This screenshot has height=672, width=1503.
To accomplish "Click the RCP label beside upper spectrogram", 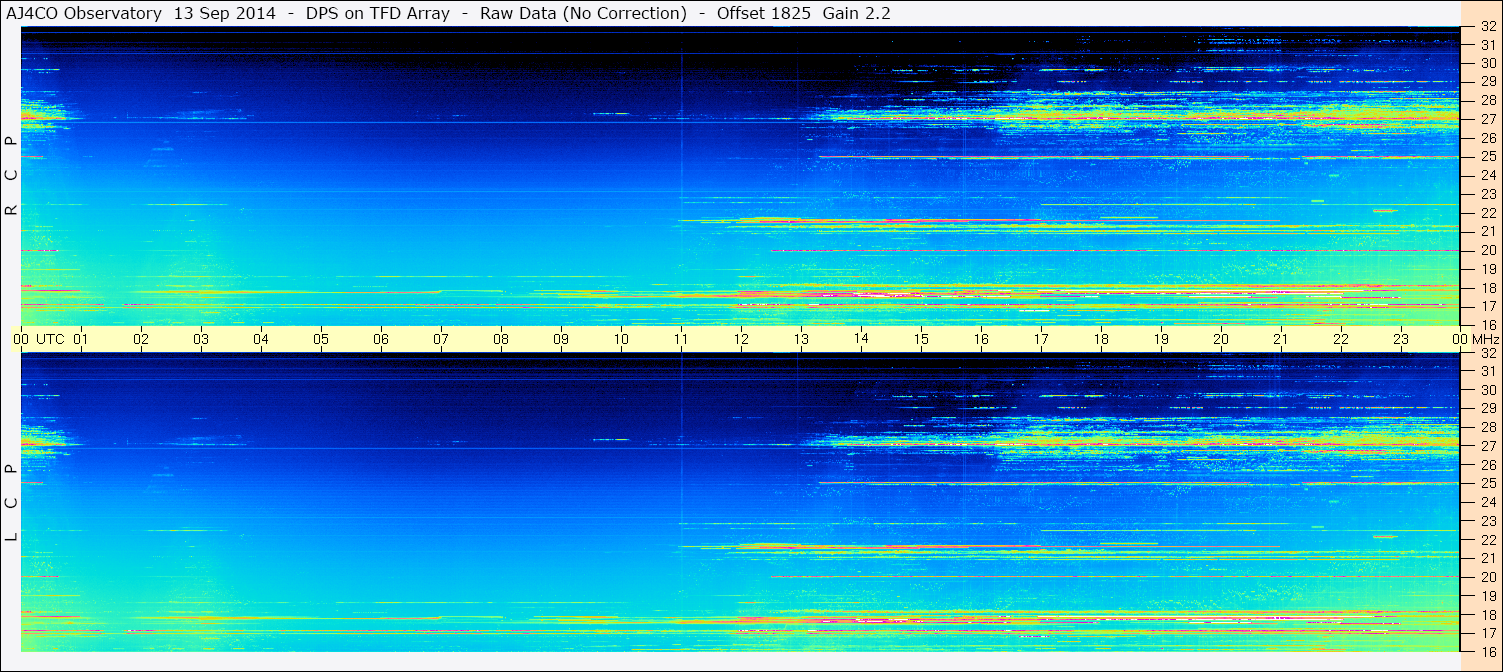I will tap(11, 175).
